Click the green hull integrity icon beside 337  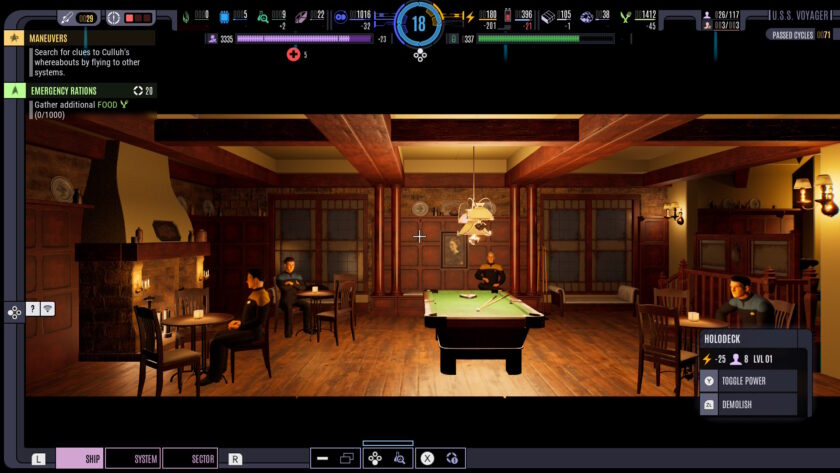click(x=453, y=39)
